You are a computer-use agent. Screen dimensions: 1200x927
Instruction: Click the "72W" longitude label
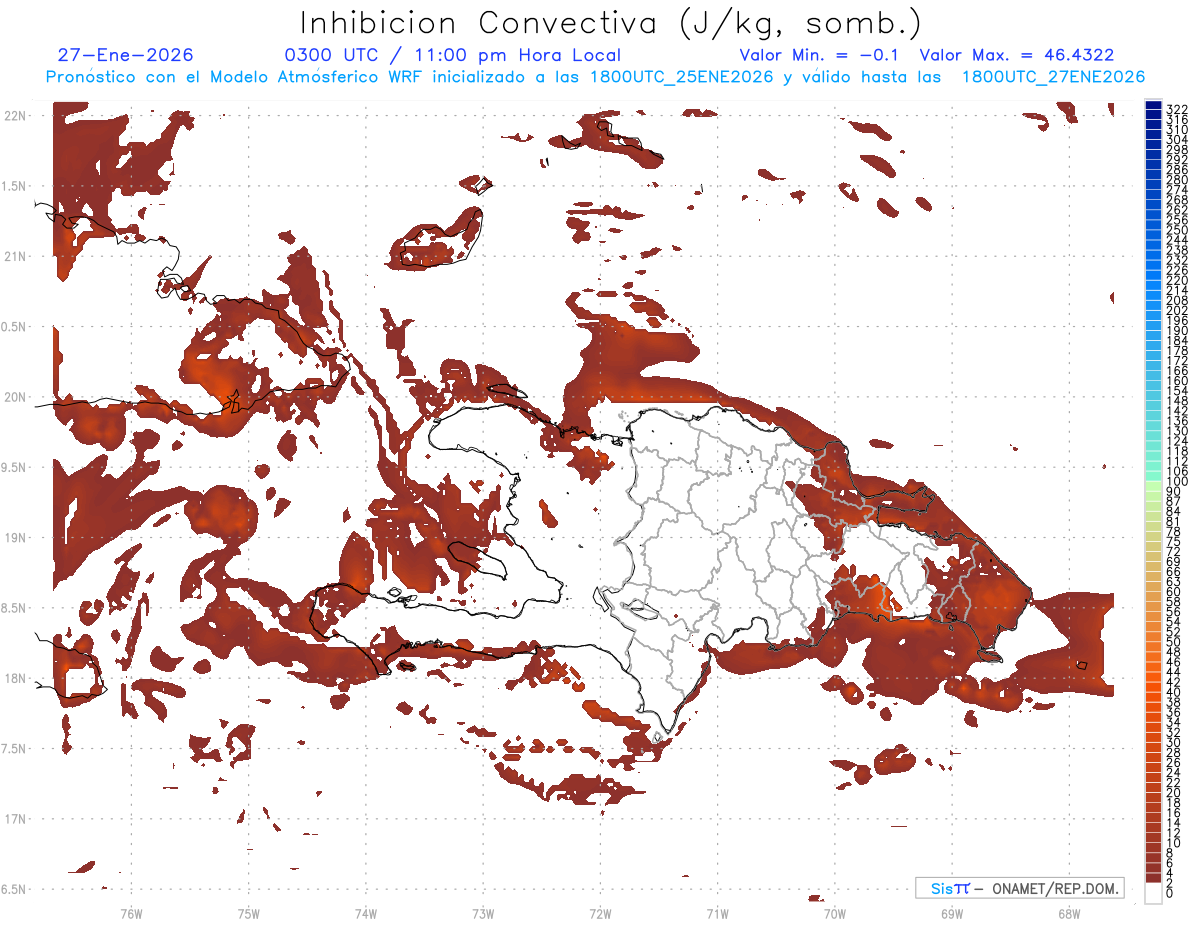pyautogui.click(x=600, y=913)
